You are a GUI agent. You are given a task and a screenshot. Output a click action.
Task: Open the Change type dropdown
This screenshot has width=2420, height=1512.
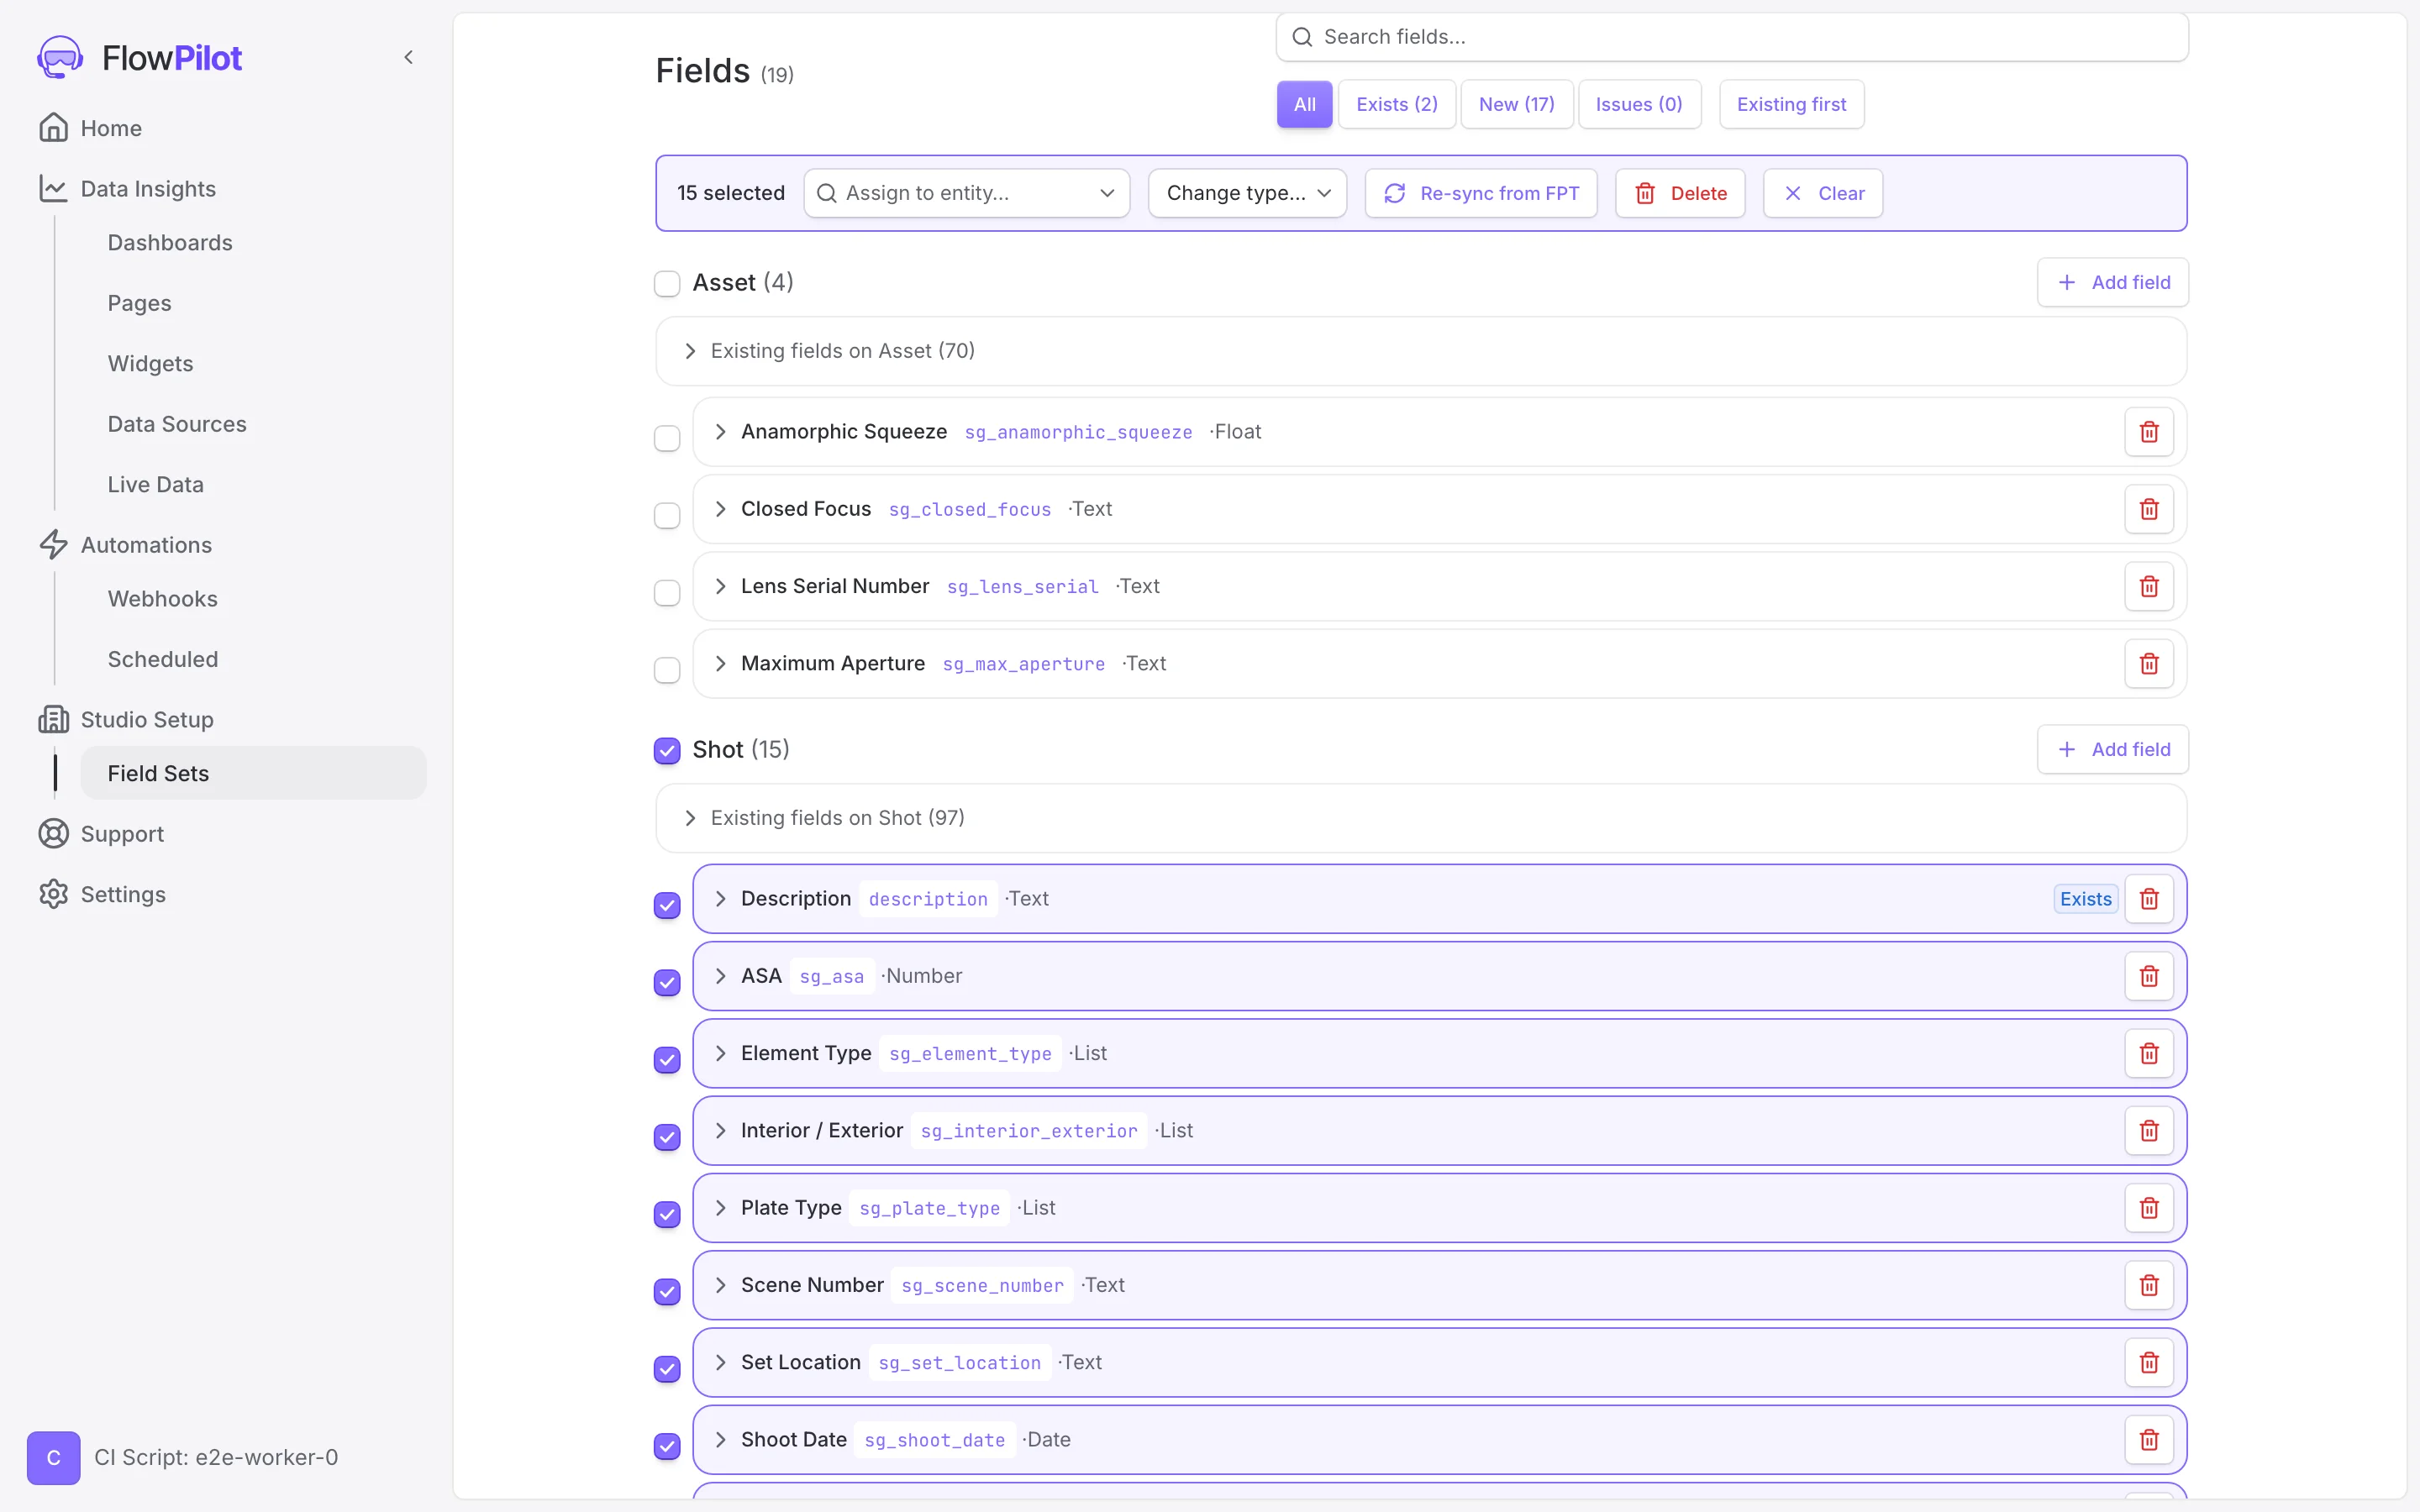[1247, 193]
